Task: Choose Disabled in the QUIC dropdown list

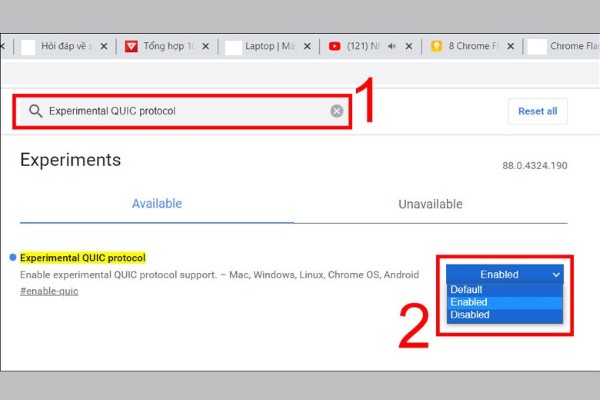Action: 470,314
